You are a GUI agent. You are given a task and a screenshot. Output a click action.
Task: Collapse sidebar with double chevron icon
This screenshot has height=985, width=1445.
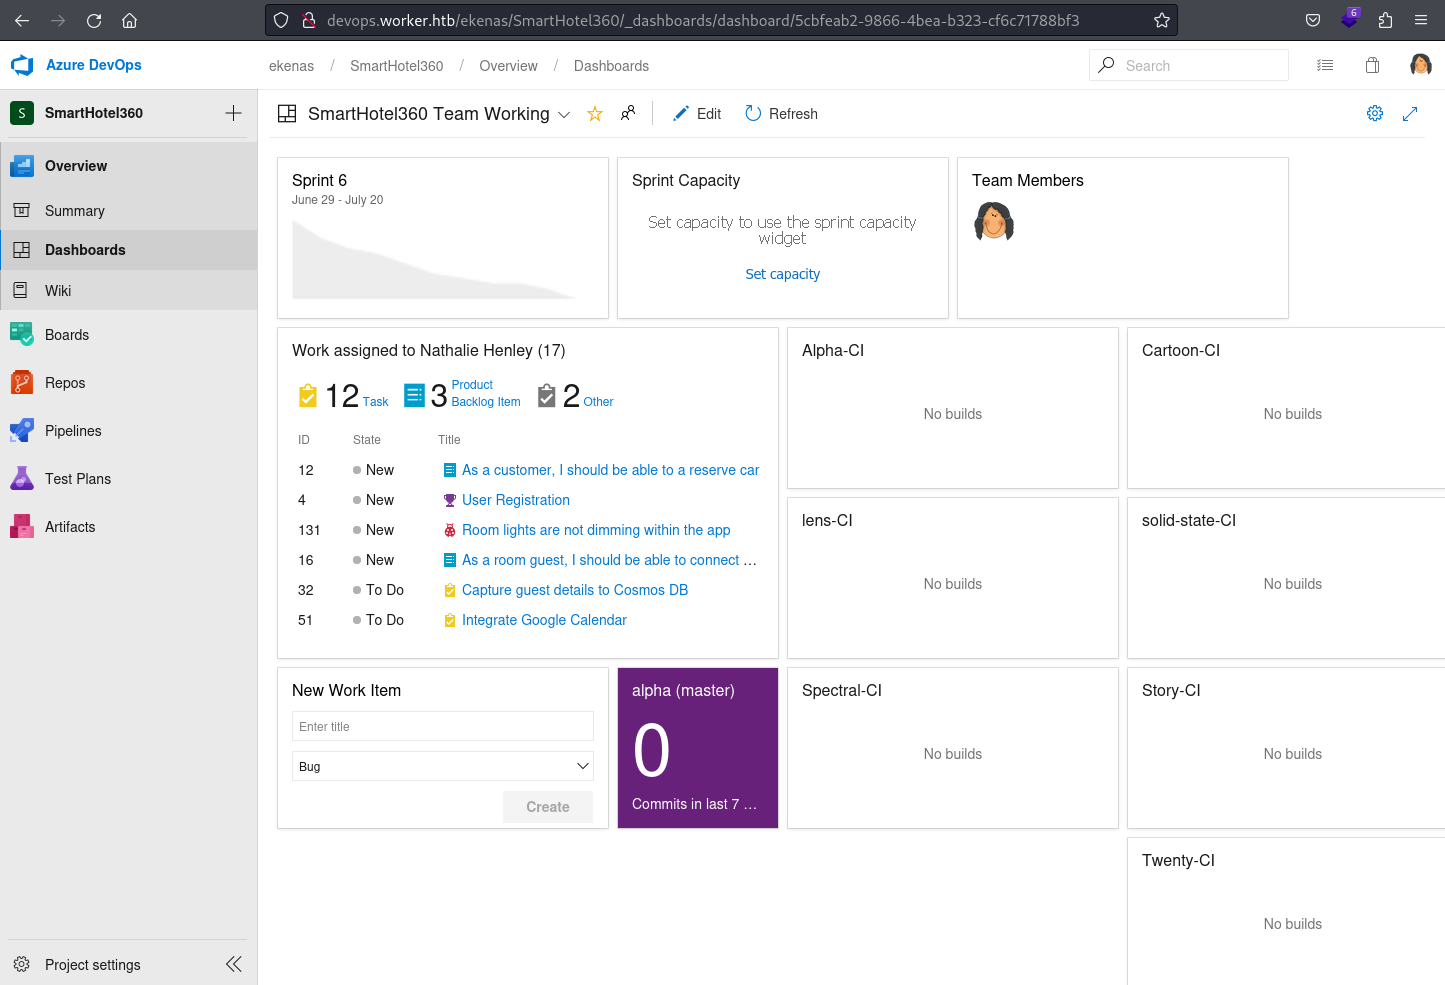pyautogui.click(x=233, y=964)
